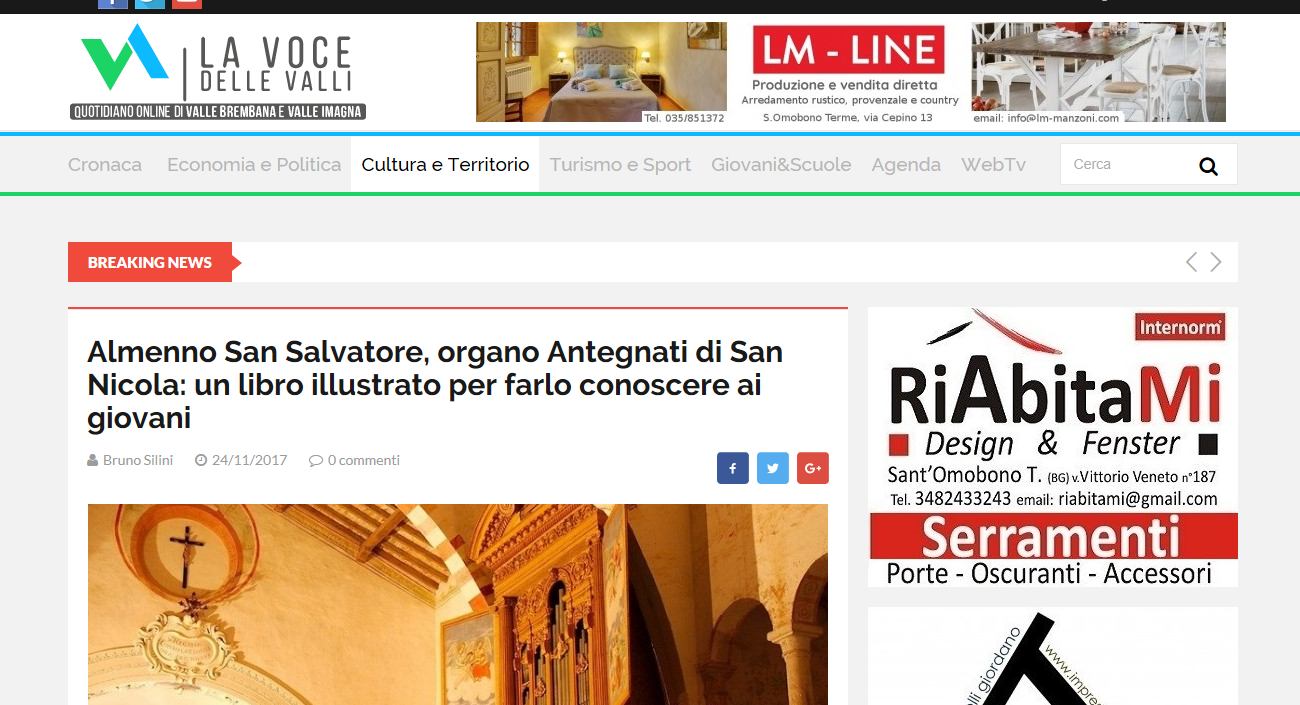Show next breaking news item
This screenshot has height=705, width=1300.
tap(1216, 262)
